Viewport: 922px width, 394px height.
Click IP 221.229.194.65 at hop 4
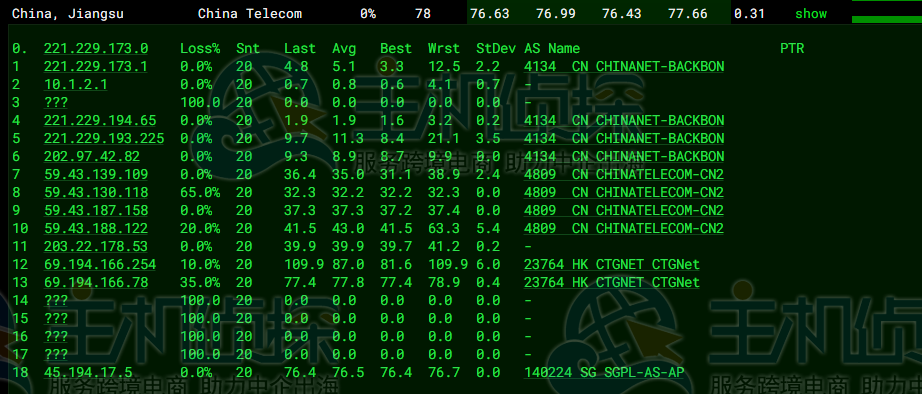(x=100, y=121)
